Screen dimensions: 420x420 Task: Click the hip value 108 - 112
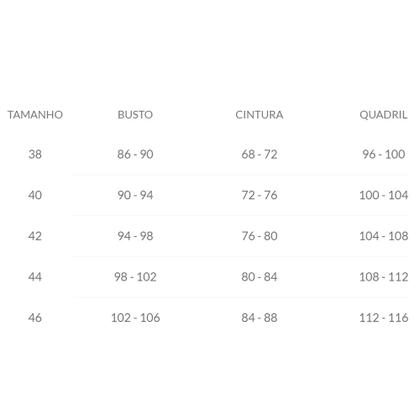(384, 277)
